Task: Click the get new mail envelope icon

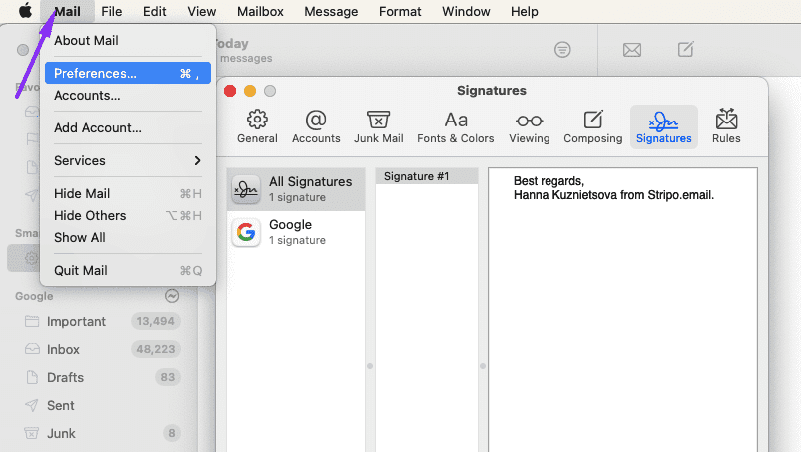Action: (632, 50)
